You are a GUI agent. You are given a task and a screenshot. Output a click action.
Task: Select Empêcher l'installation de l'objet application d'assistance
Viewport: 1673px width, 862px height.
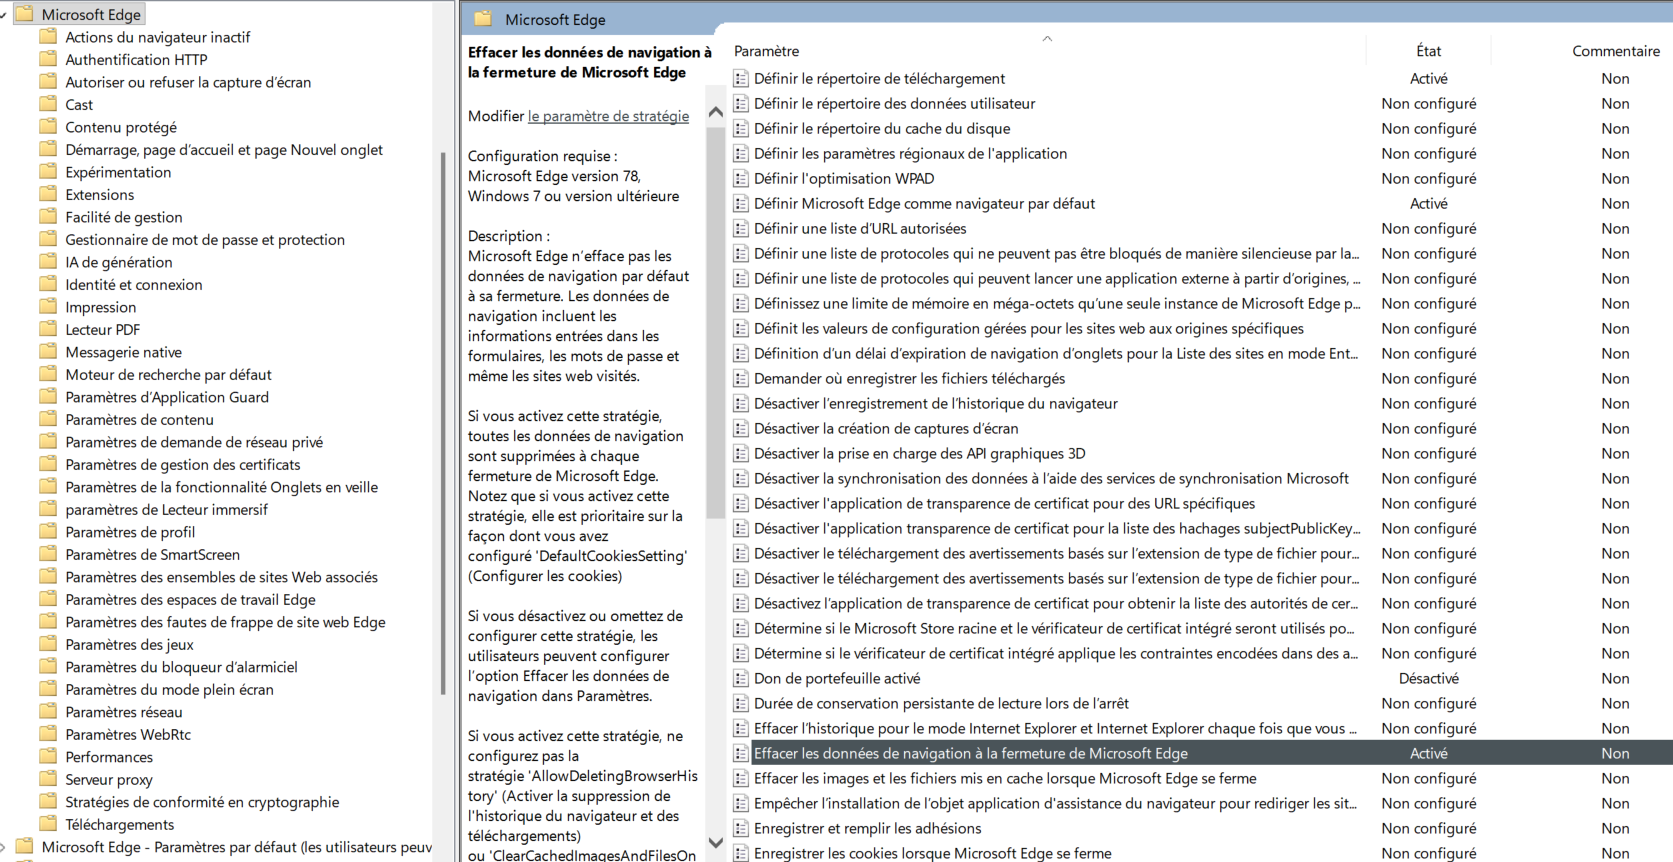tap(1055, 803)
